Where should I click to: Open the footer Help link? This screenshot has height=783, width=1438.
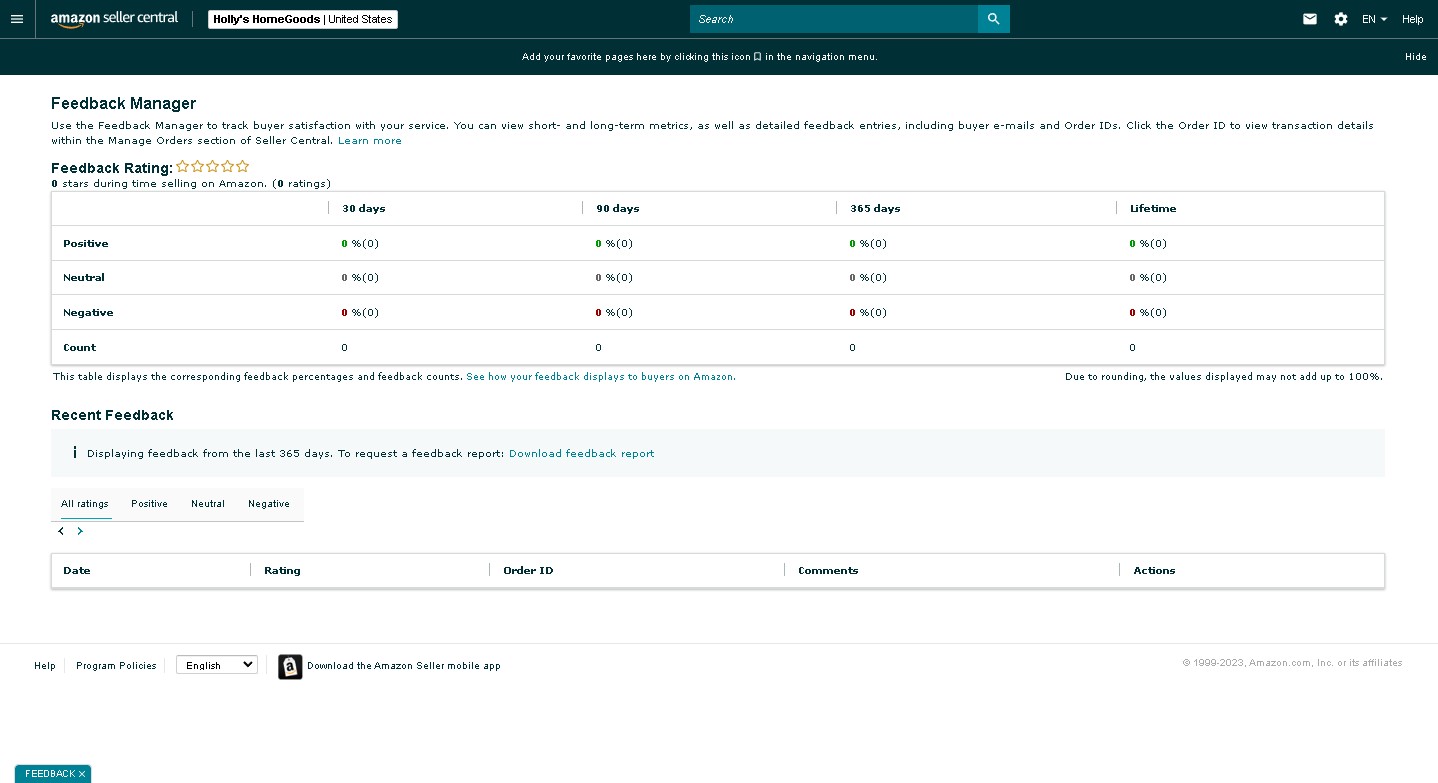[45, 666]
